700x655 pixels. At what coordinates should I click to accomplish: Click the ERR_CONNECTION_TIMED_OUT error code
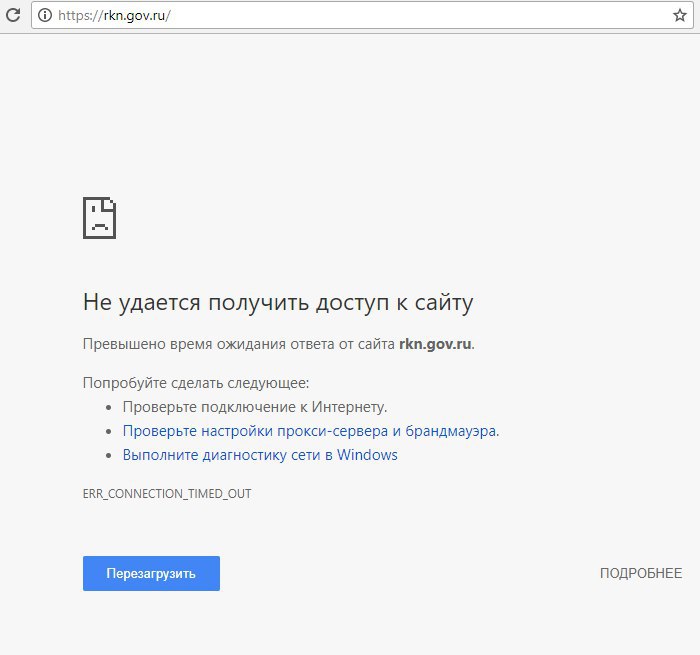[167, 494]
